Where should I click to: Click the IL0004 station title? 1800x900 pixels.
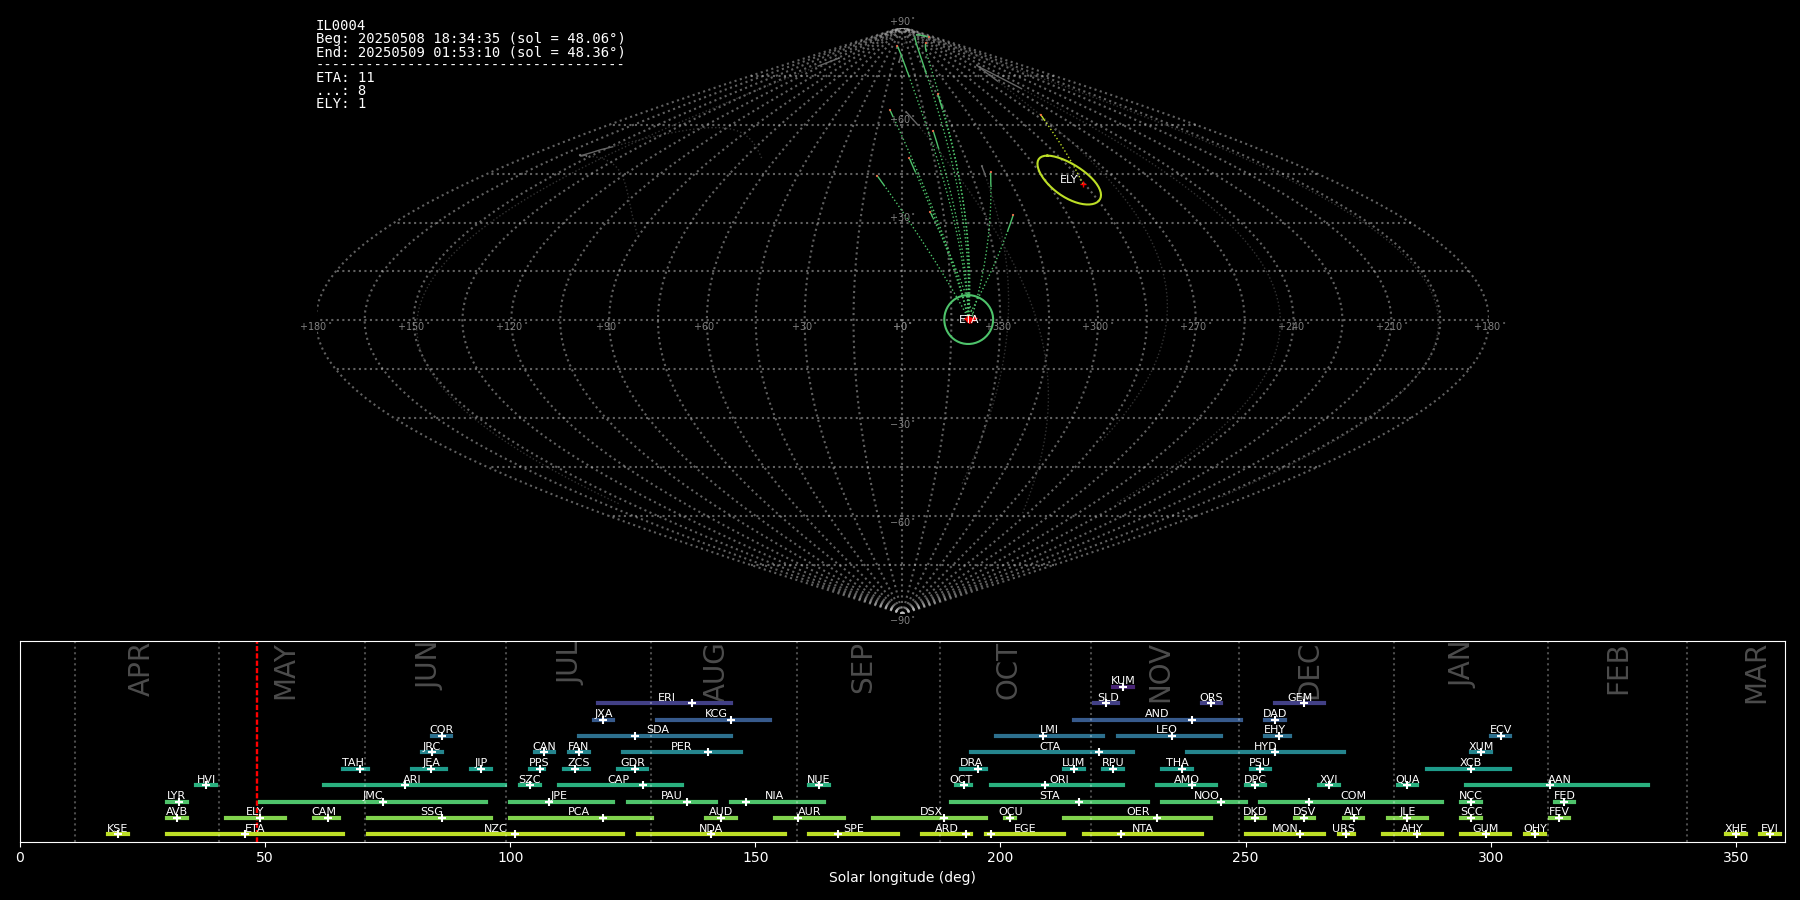pos(340,26)
